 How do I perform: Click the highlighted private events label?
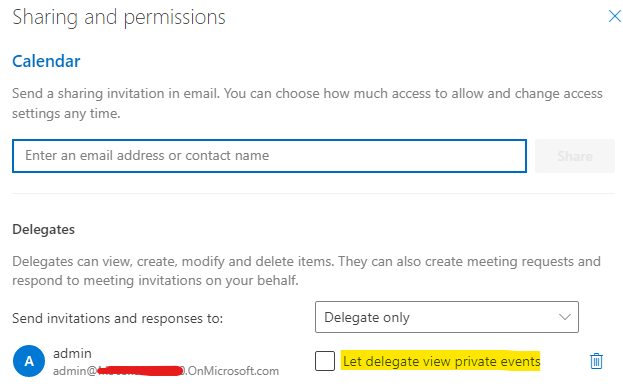point(441,361)
